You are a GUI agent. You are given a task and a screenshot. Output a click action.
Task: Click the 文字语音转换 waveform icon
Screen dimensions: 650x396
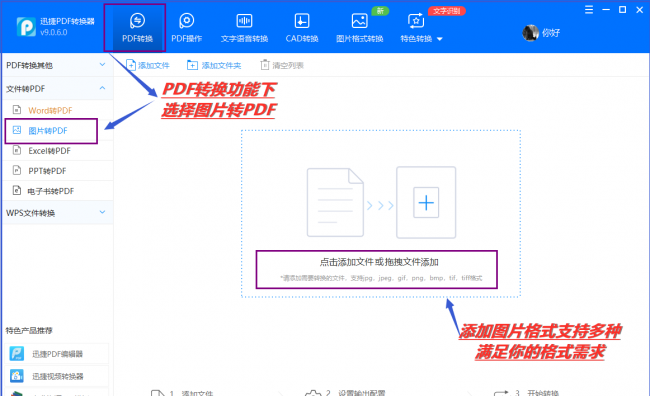pos(244,20)
